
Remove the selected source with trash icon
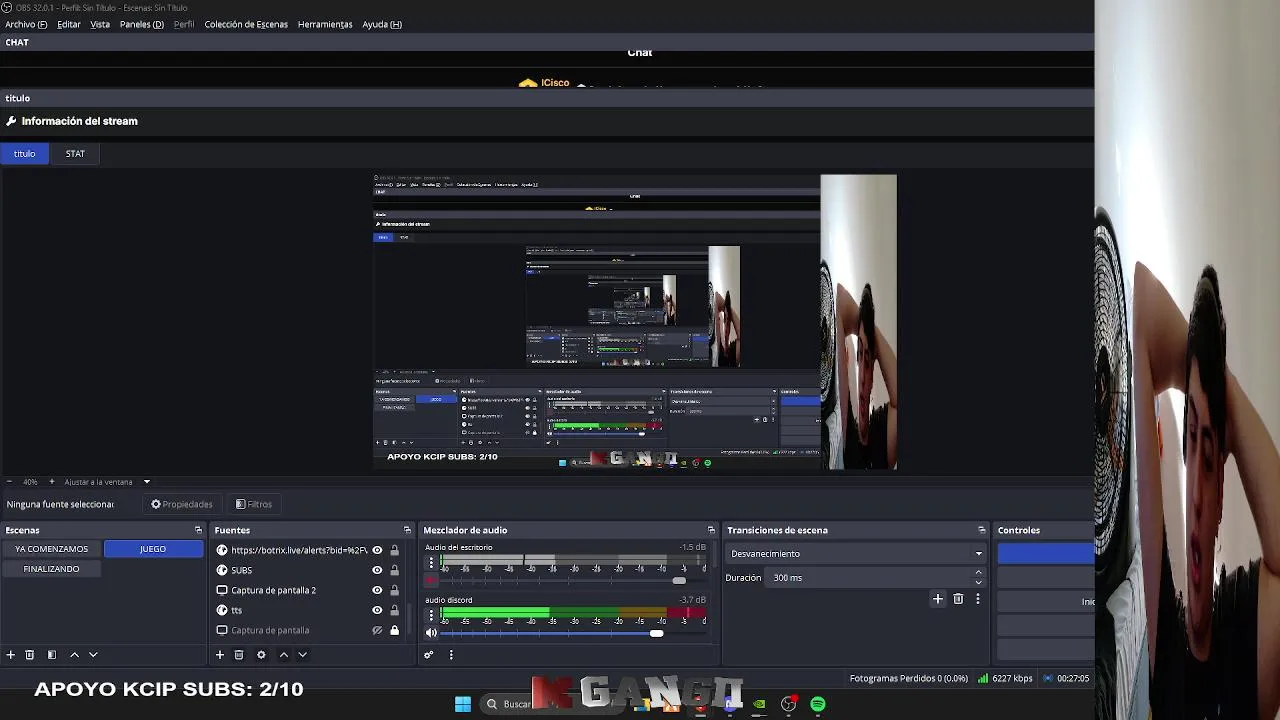click(238, 655)
